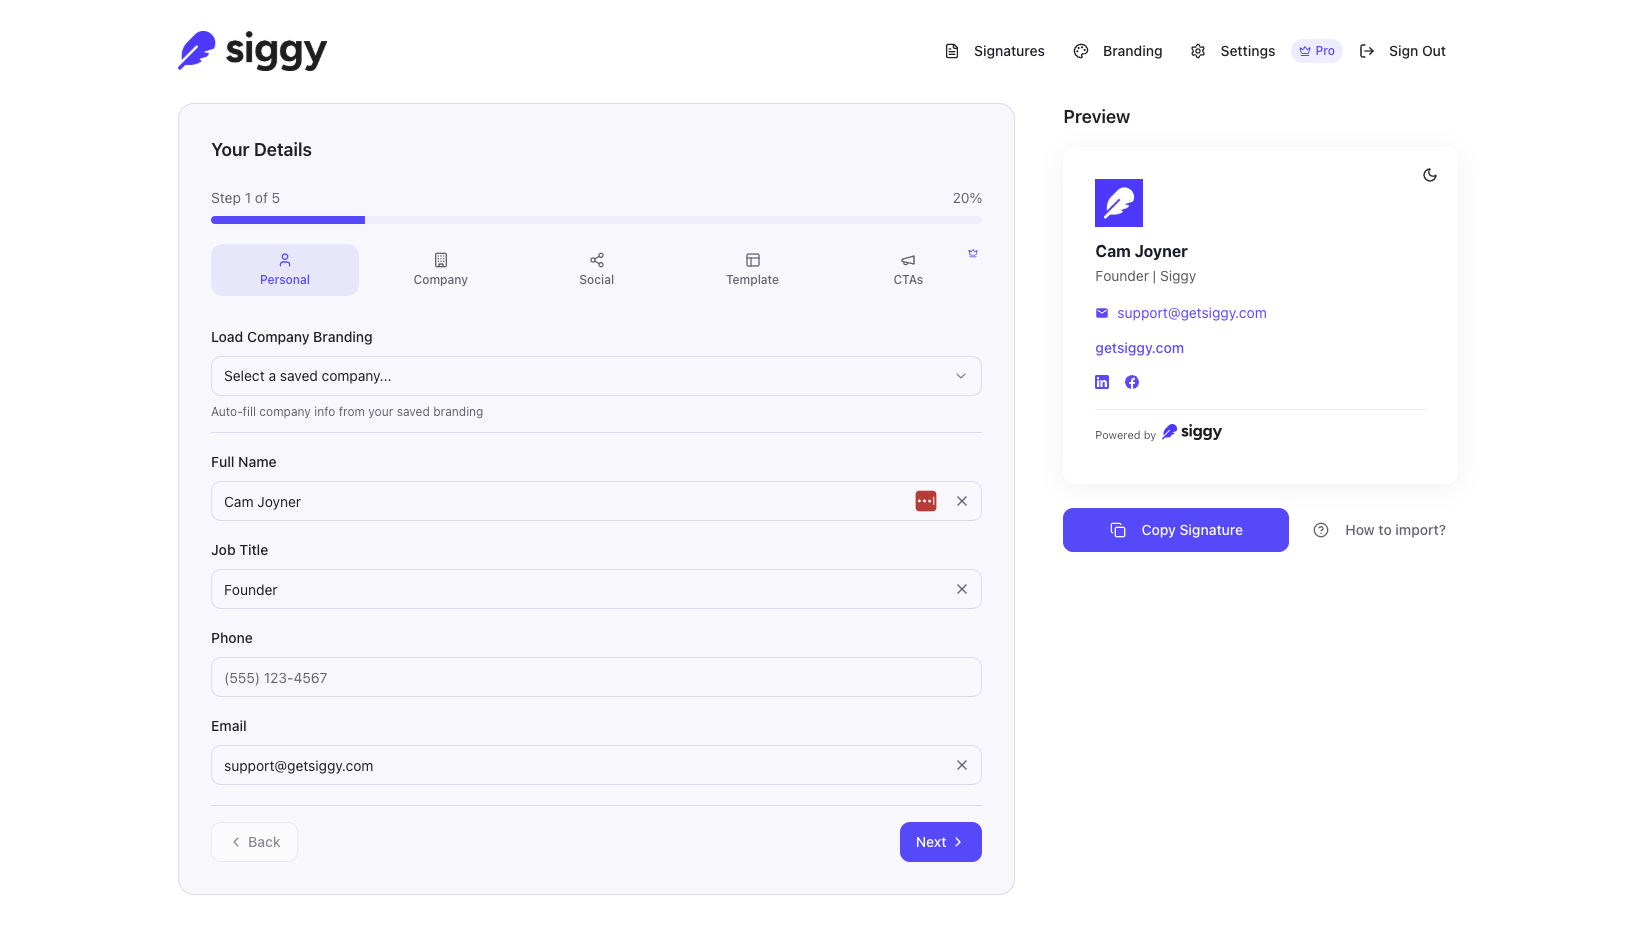1626x929 pixels.
Task: Switch to the Personal step tab
Action: (284, 269)
